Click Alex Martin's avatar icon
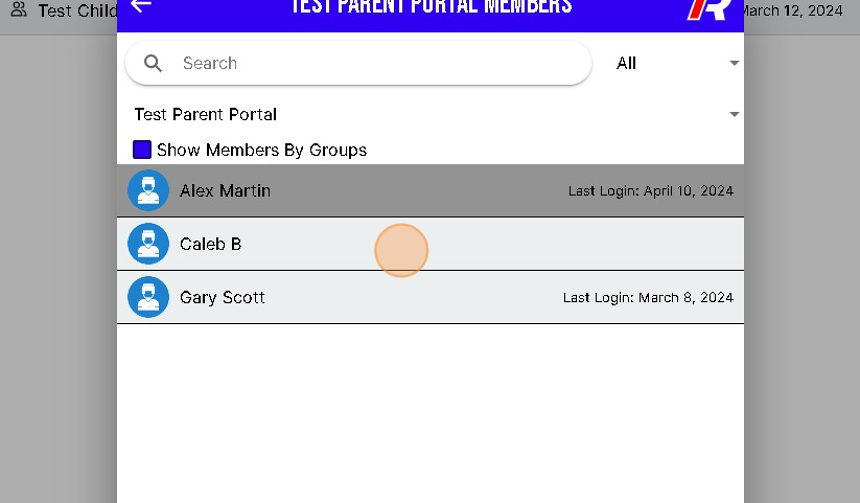Image resolution: width=860 pixels, height=503 pixels. pos(148,191)
